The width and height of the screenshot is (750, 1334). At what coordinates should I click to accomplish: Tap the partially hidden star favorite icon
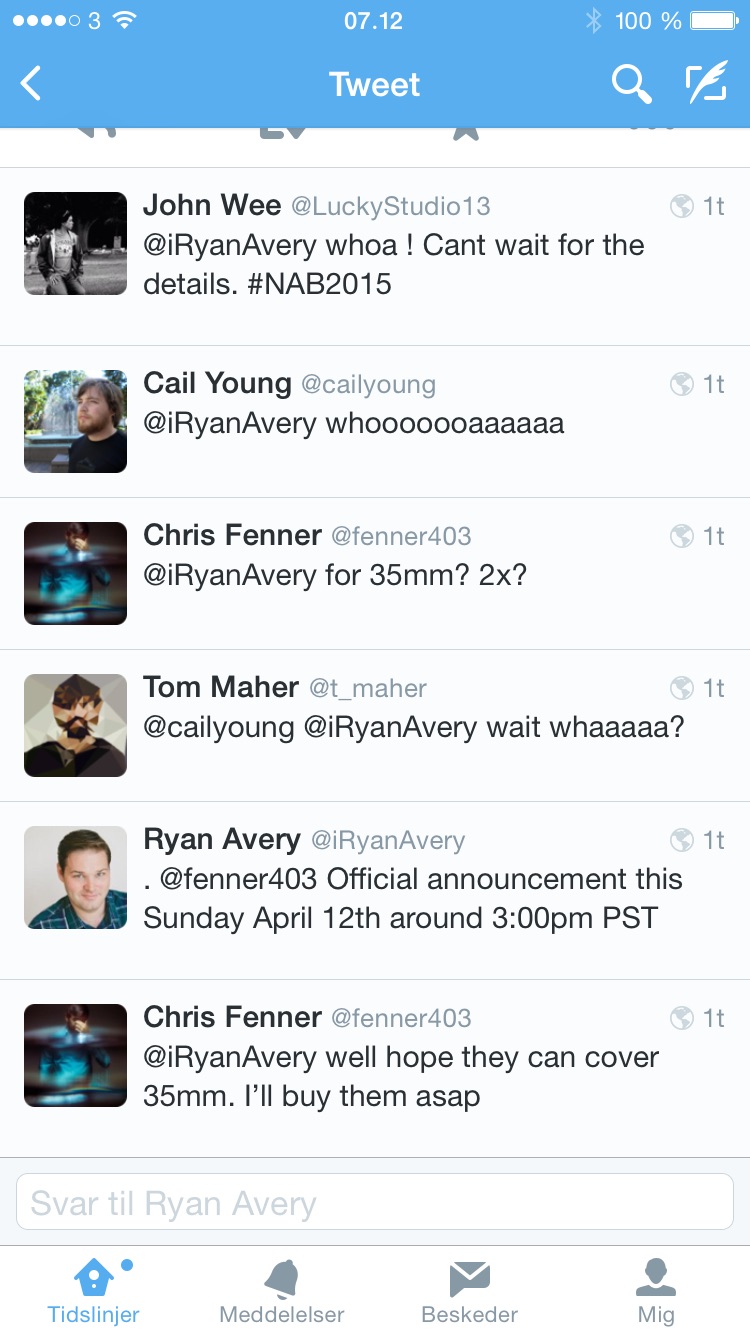[x=465, y=134]
